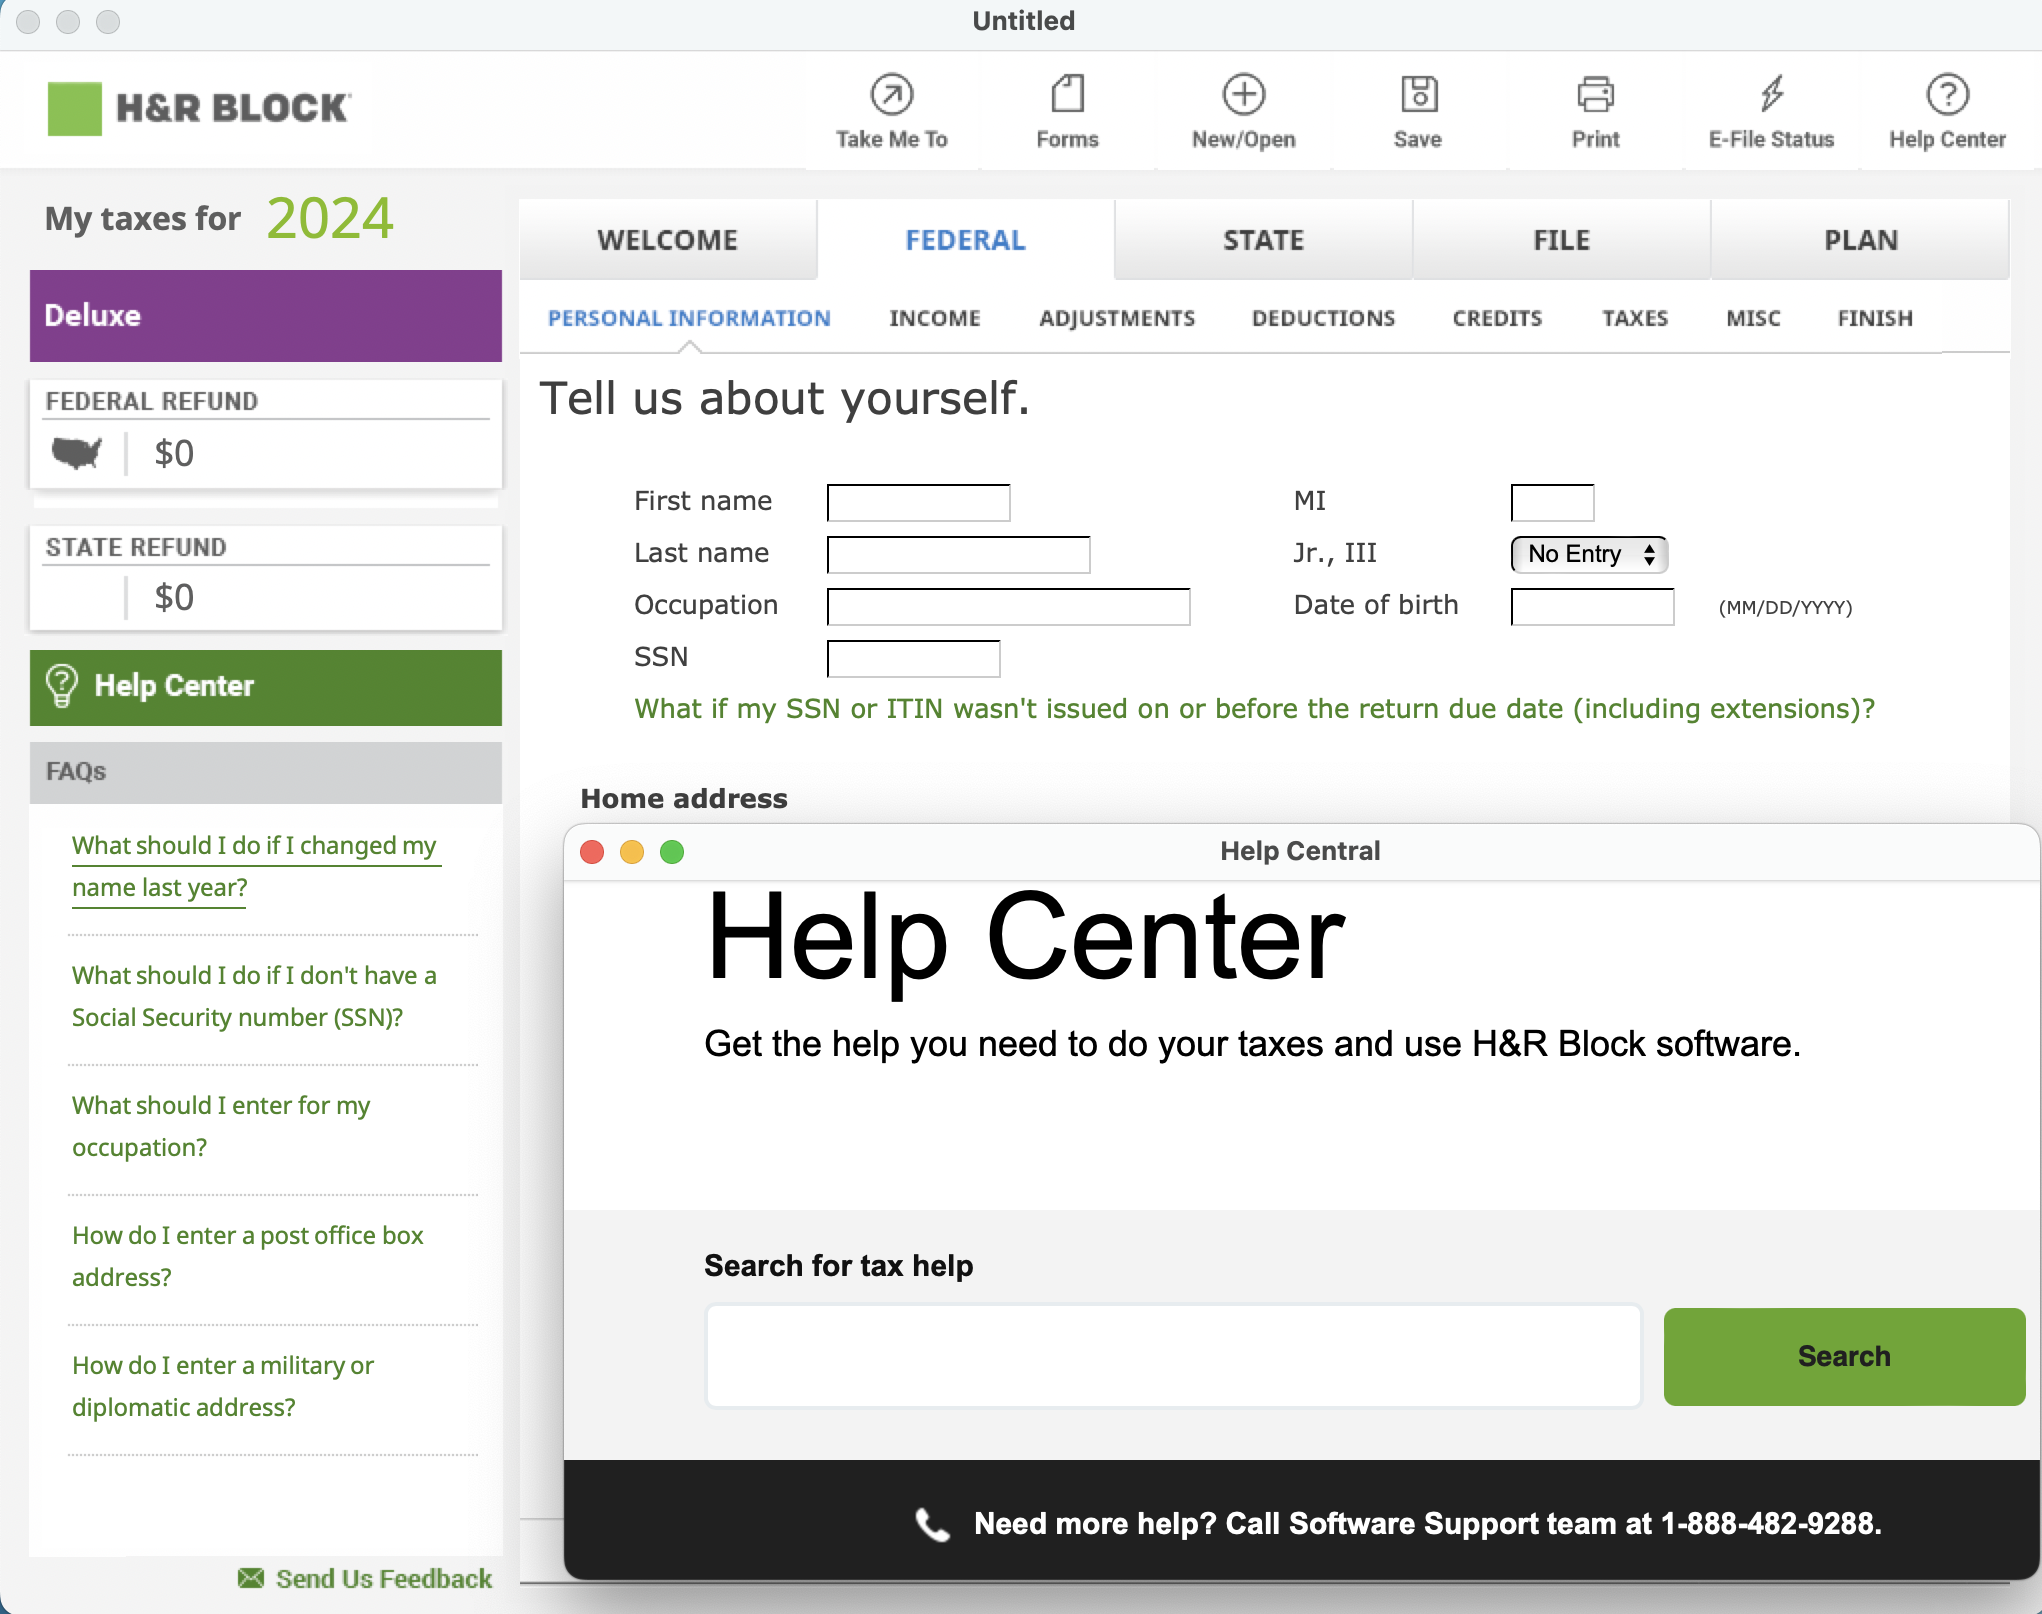The image size is (2042, 1614).
Task: Click the phone icon next to Software Support
Action: coord(931,1524)
